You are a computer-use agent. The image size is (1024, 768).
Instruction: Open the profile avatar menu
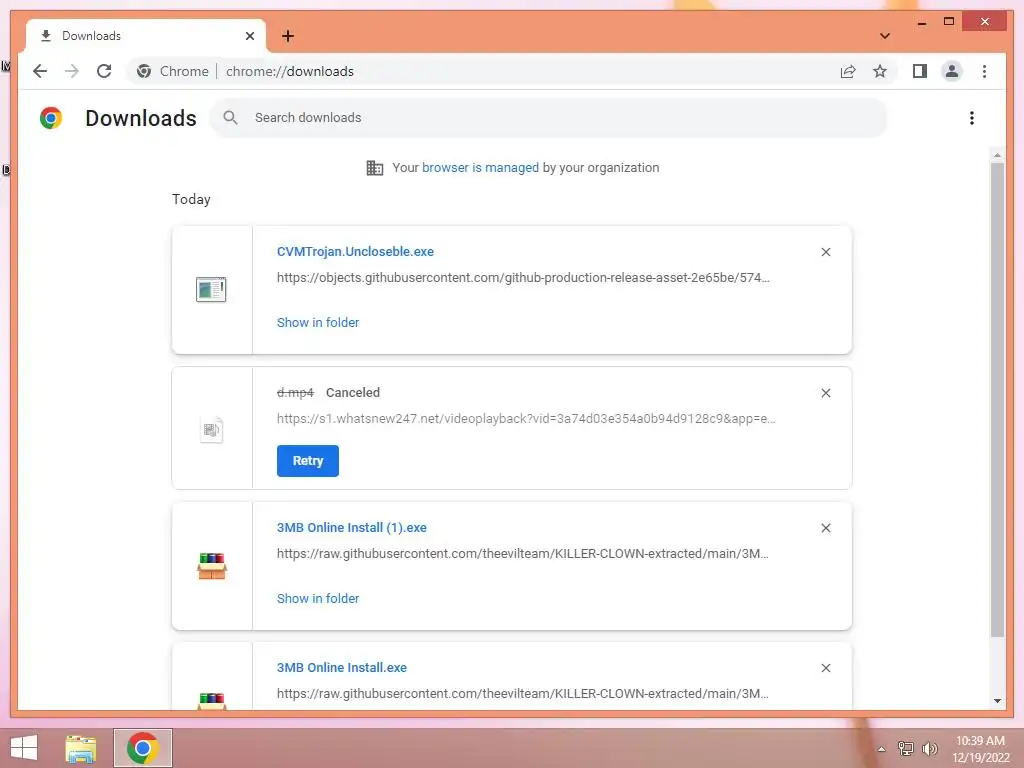952,71
